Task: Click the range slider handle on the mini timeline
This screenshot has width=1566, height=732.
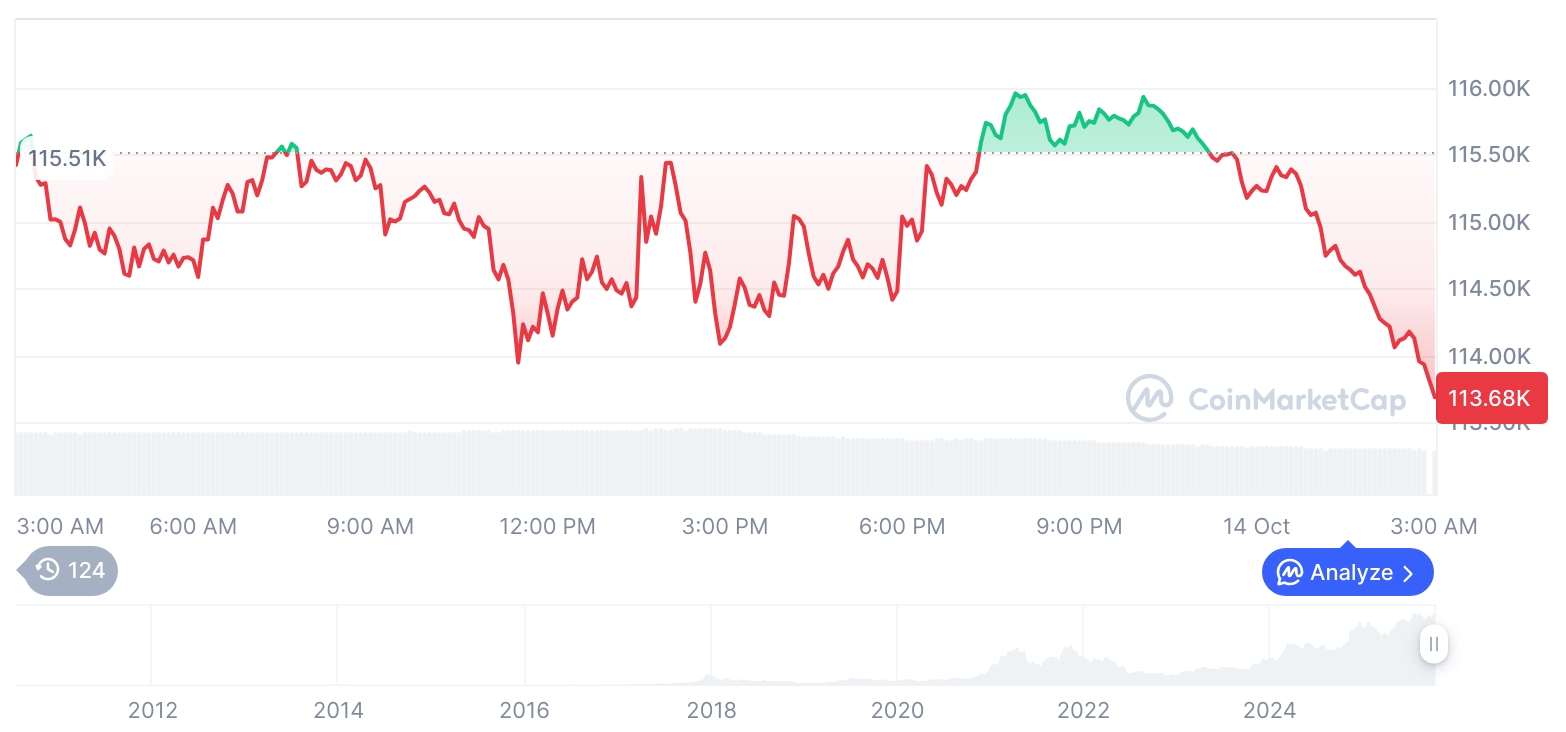Action: point(1433,644)
